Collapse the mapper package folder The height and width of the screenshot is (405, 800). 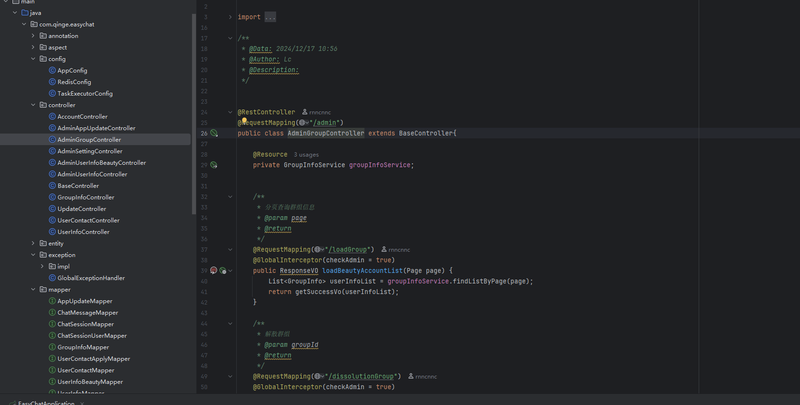coord(33,289)
